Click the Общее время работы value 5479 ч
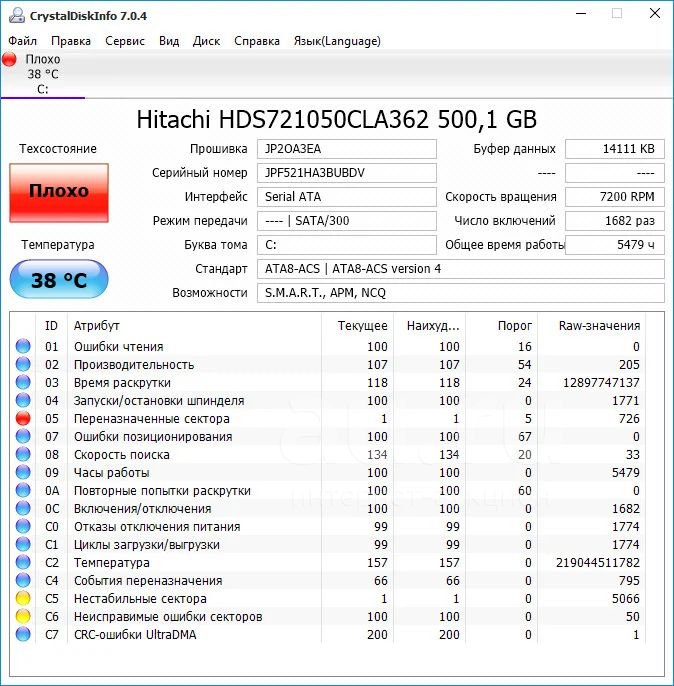The width and height of the screenshot is (674, 686). (615, 245)
